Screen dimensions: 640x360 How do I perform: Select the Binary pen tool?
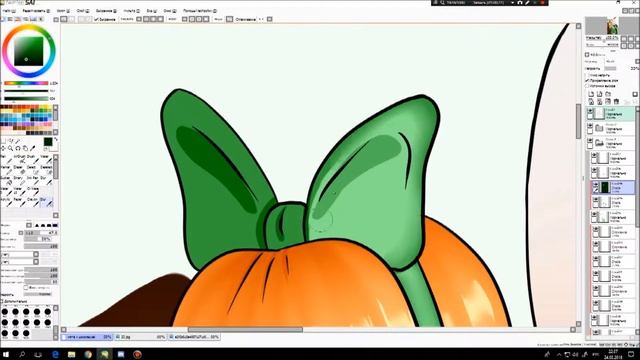[19, 180]
